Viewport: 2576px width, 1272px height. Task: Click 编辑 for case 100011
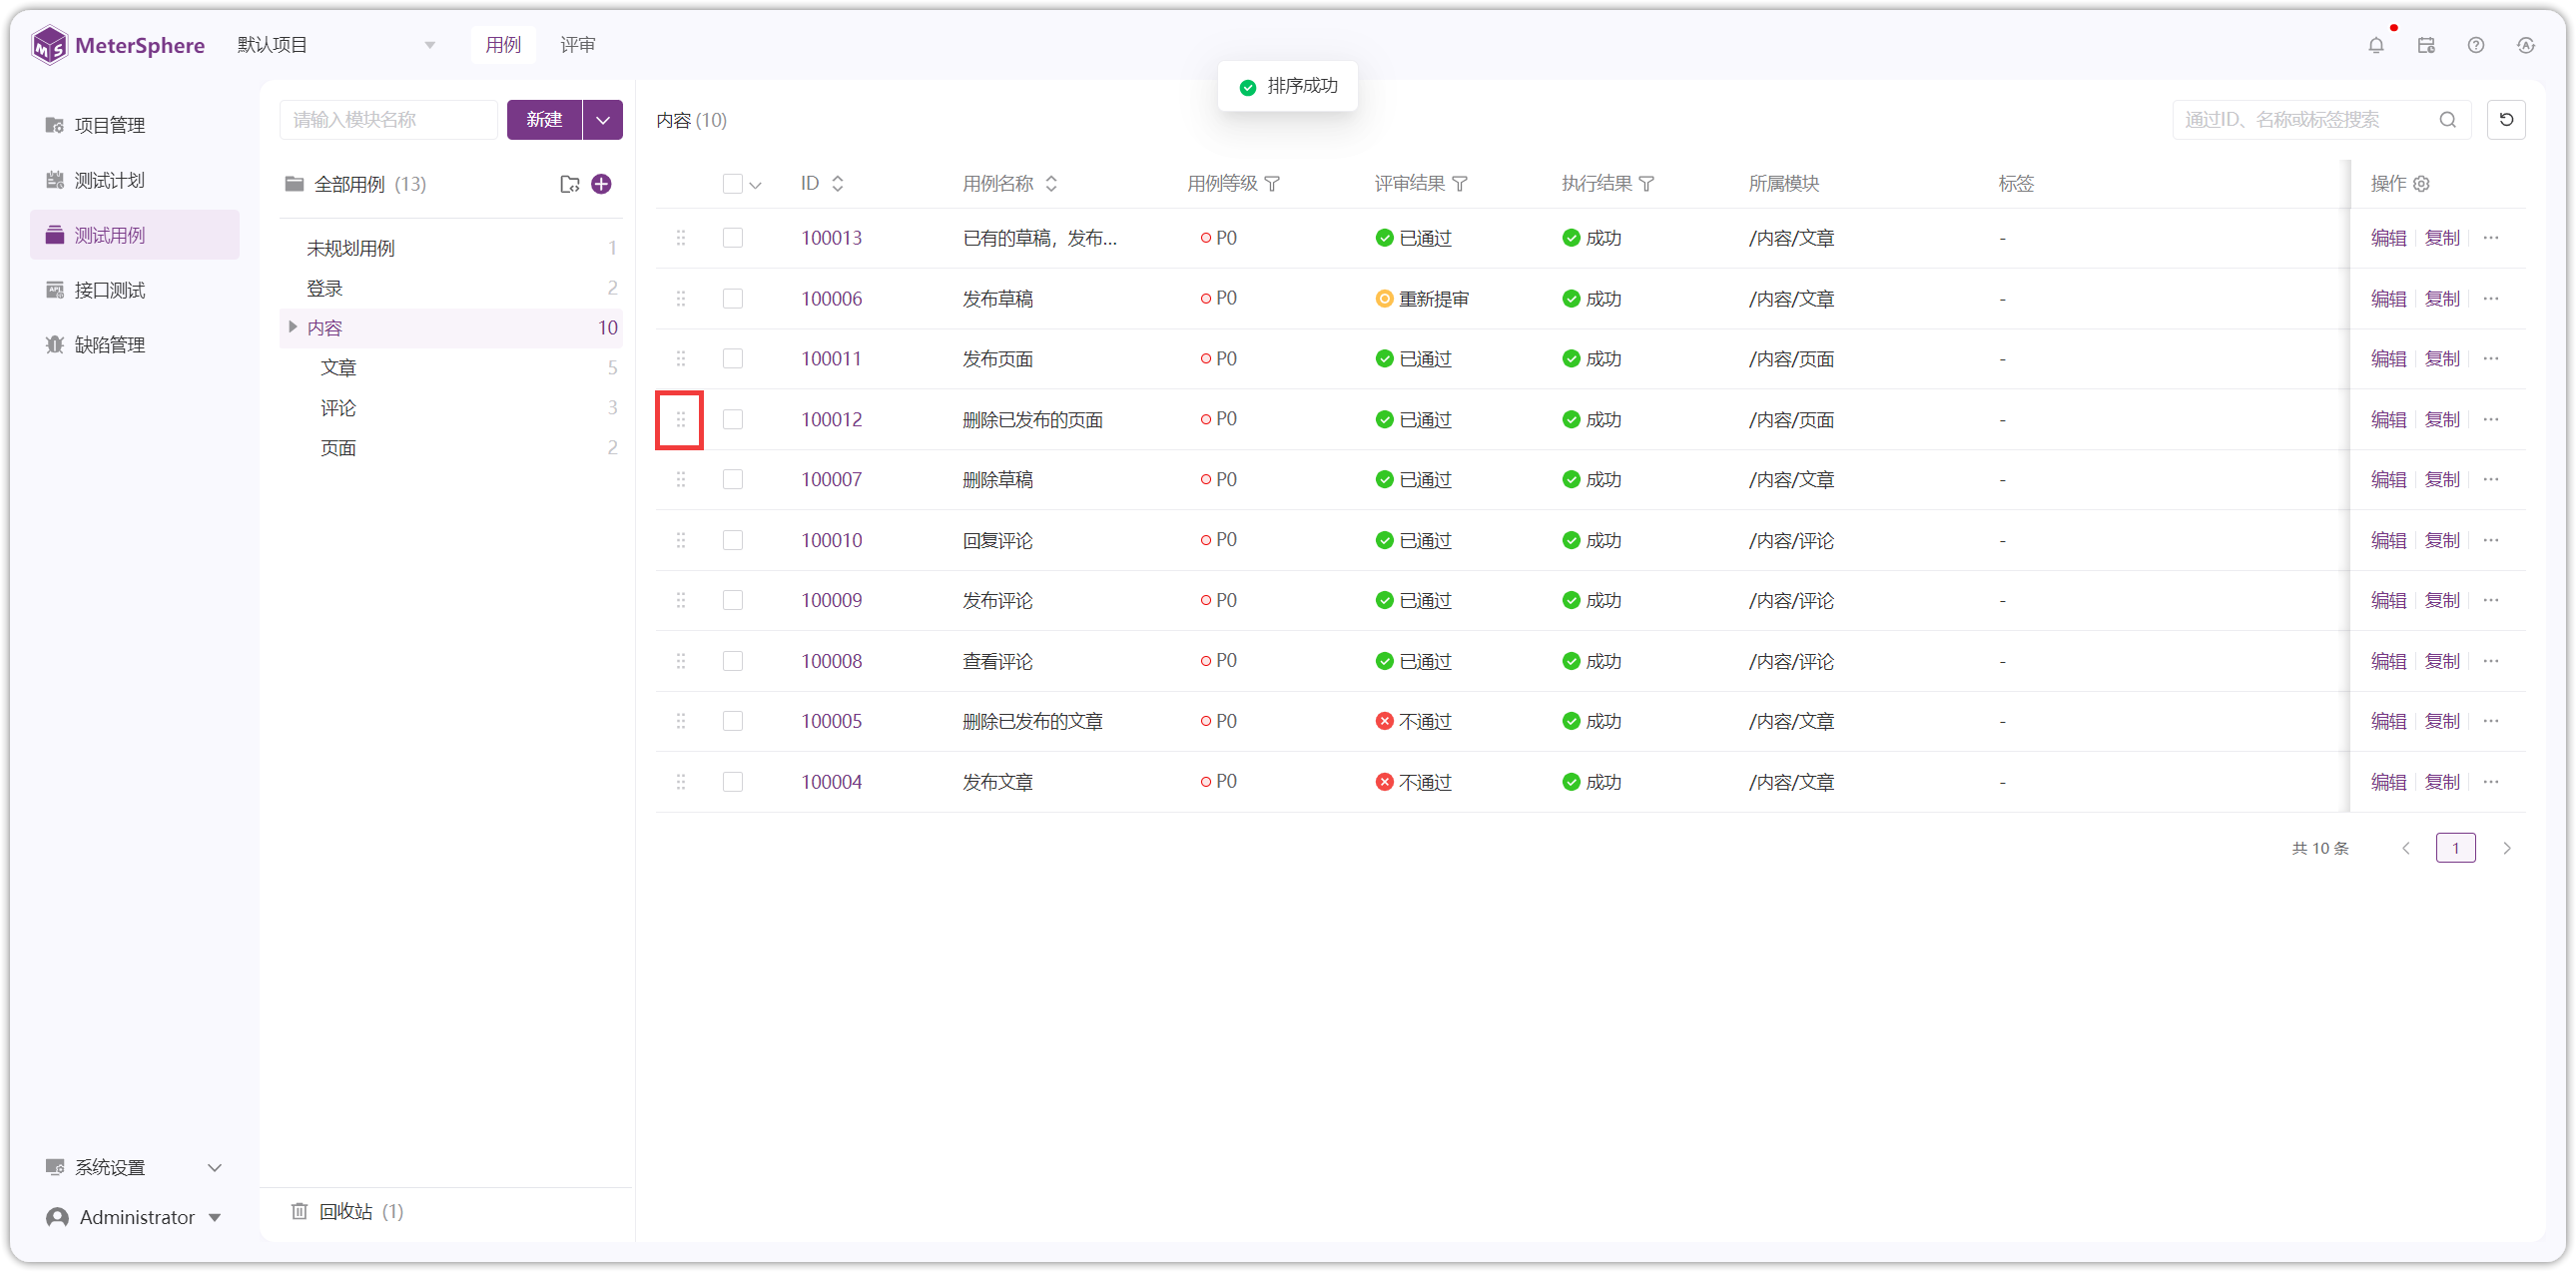point(2388,359)
